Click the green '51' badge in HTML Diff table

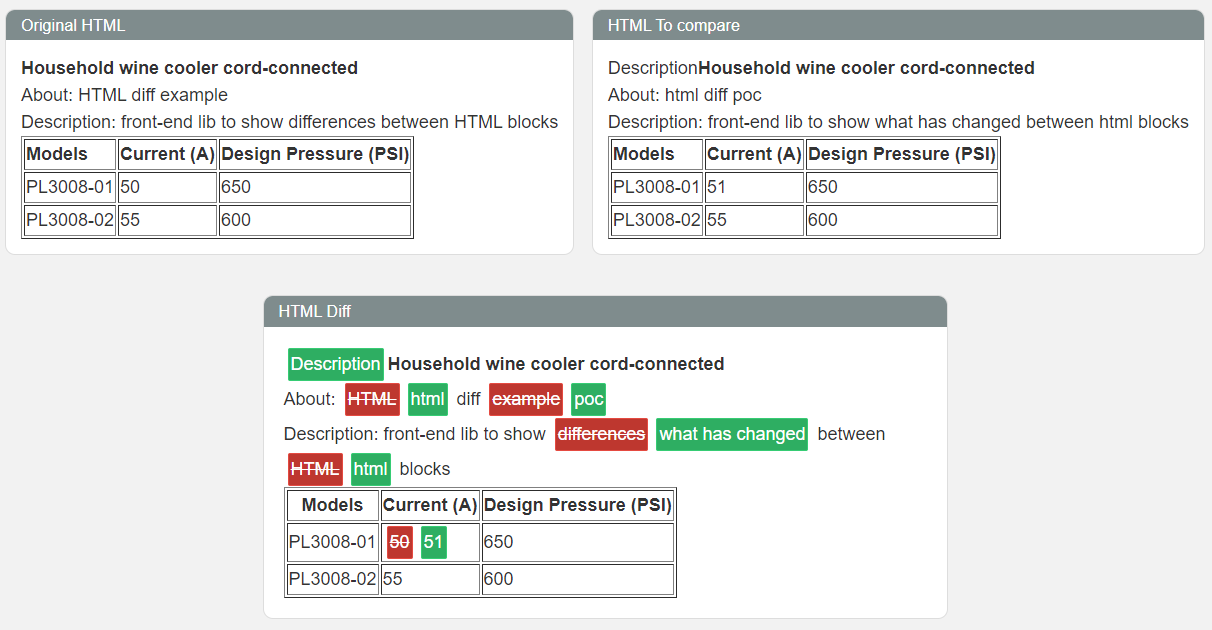pos(434,542)
